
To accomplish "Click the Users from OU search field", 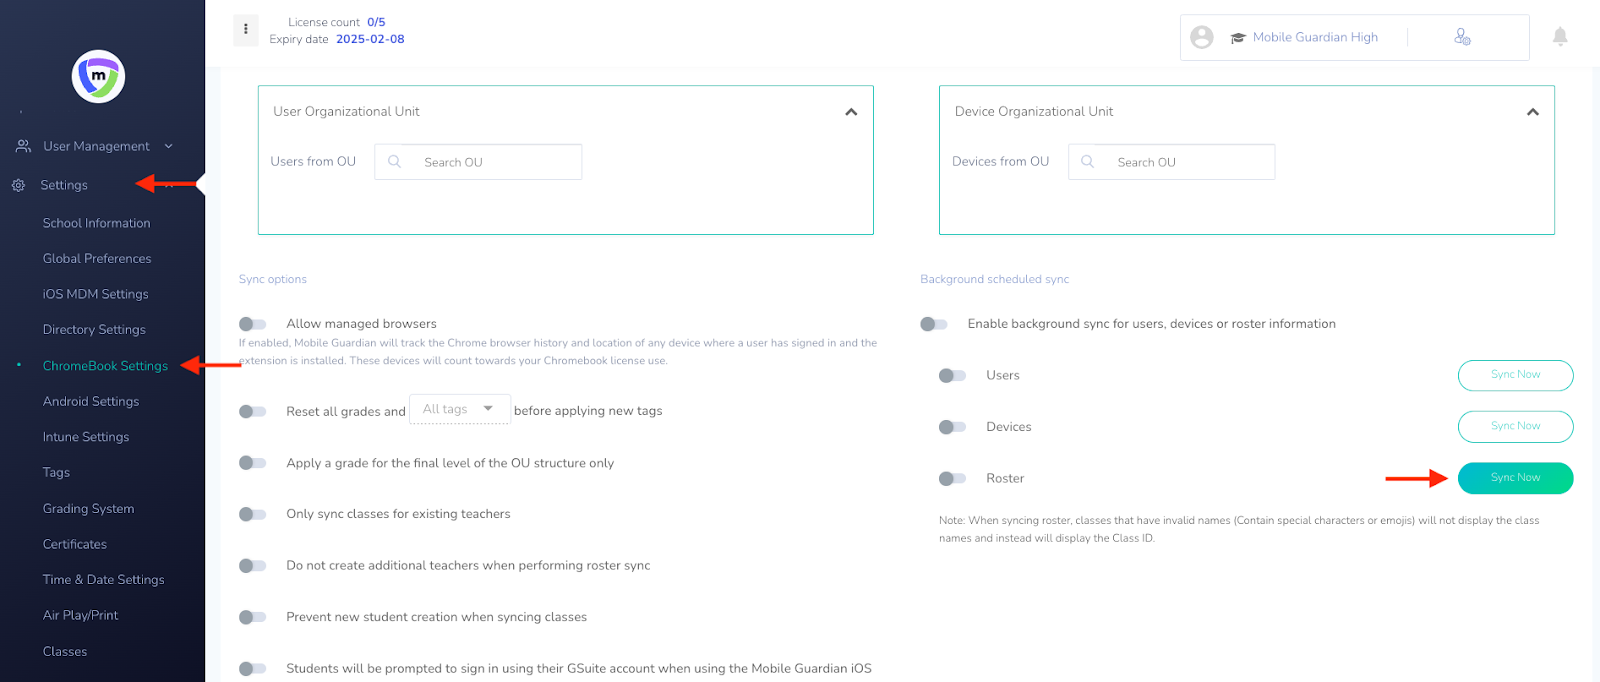I will (x=478, y=162).
